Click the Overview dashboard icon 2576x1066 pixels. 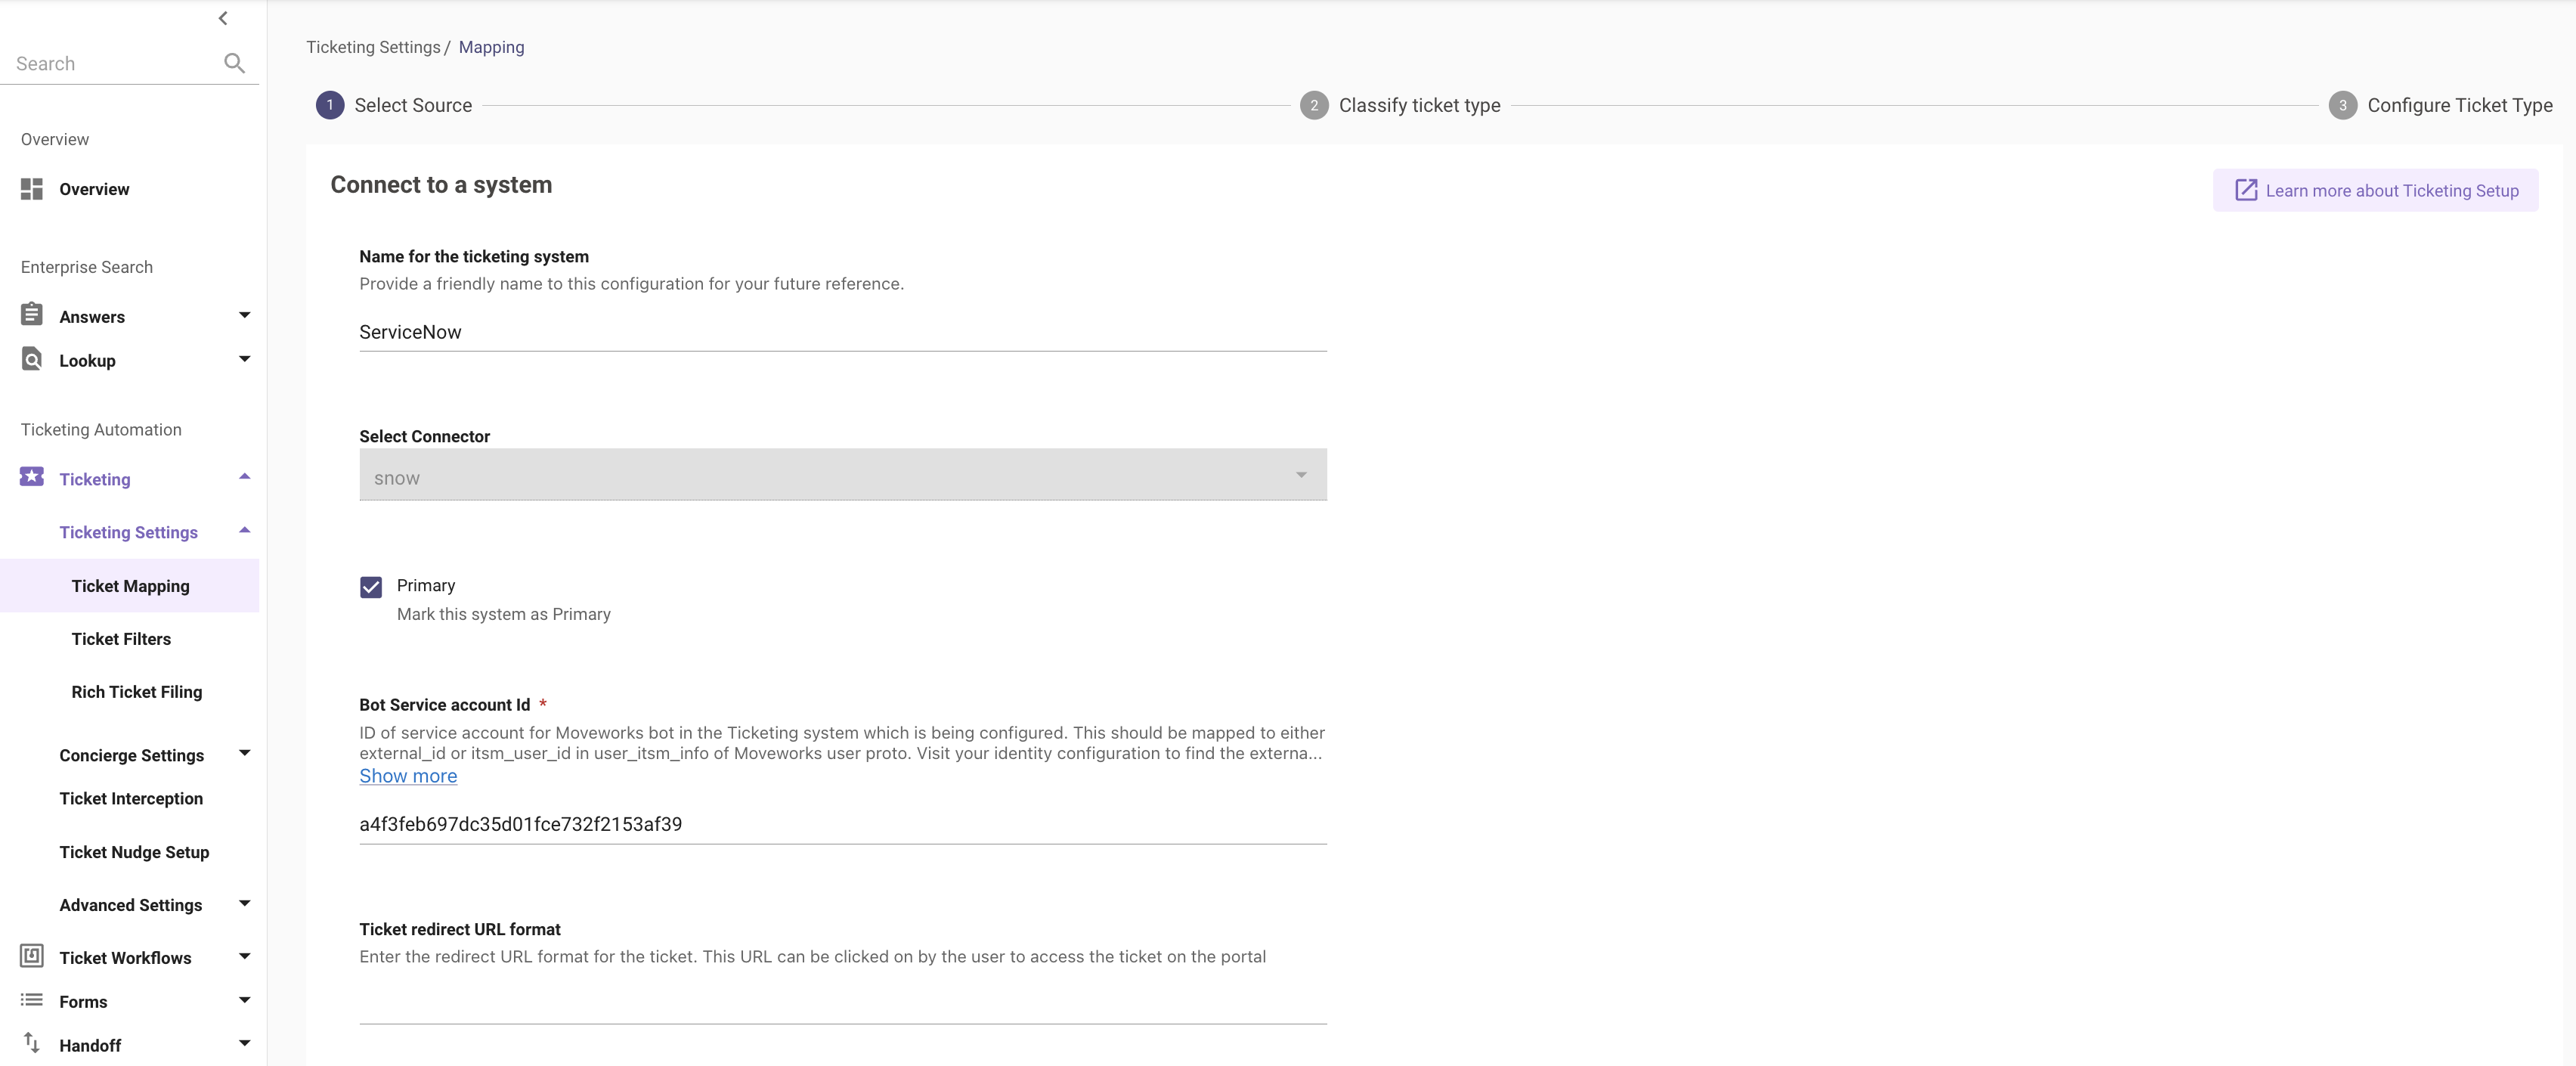tap(32, 189)
